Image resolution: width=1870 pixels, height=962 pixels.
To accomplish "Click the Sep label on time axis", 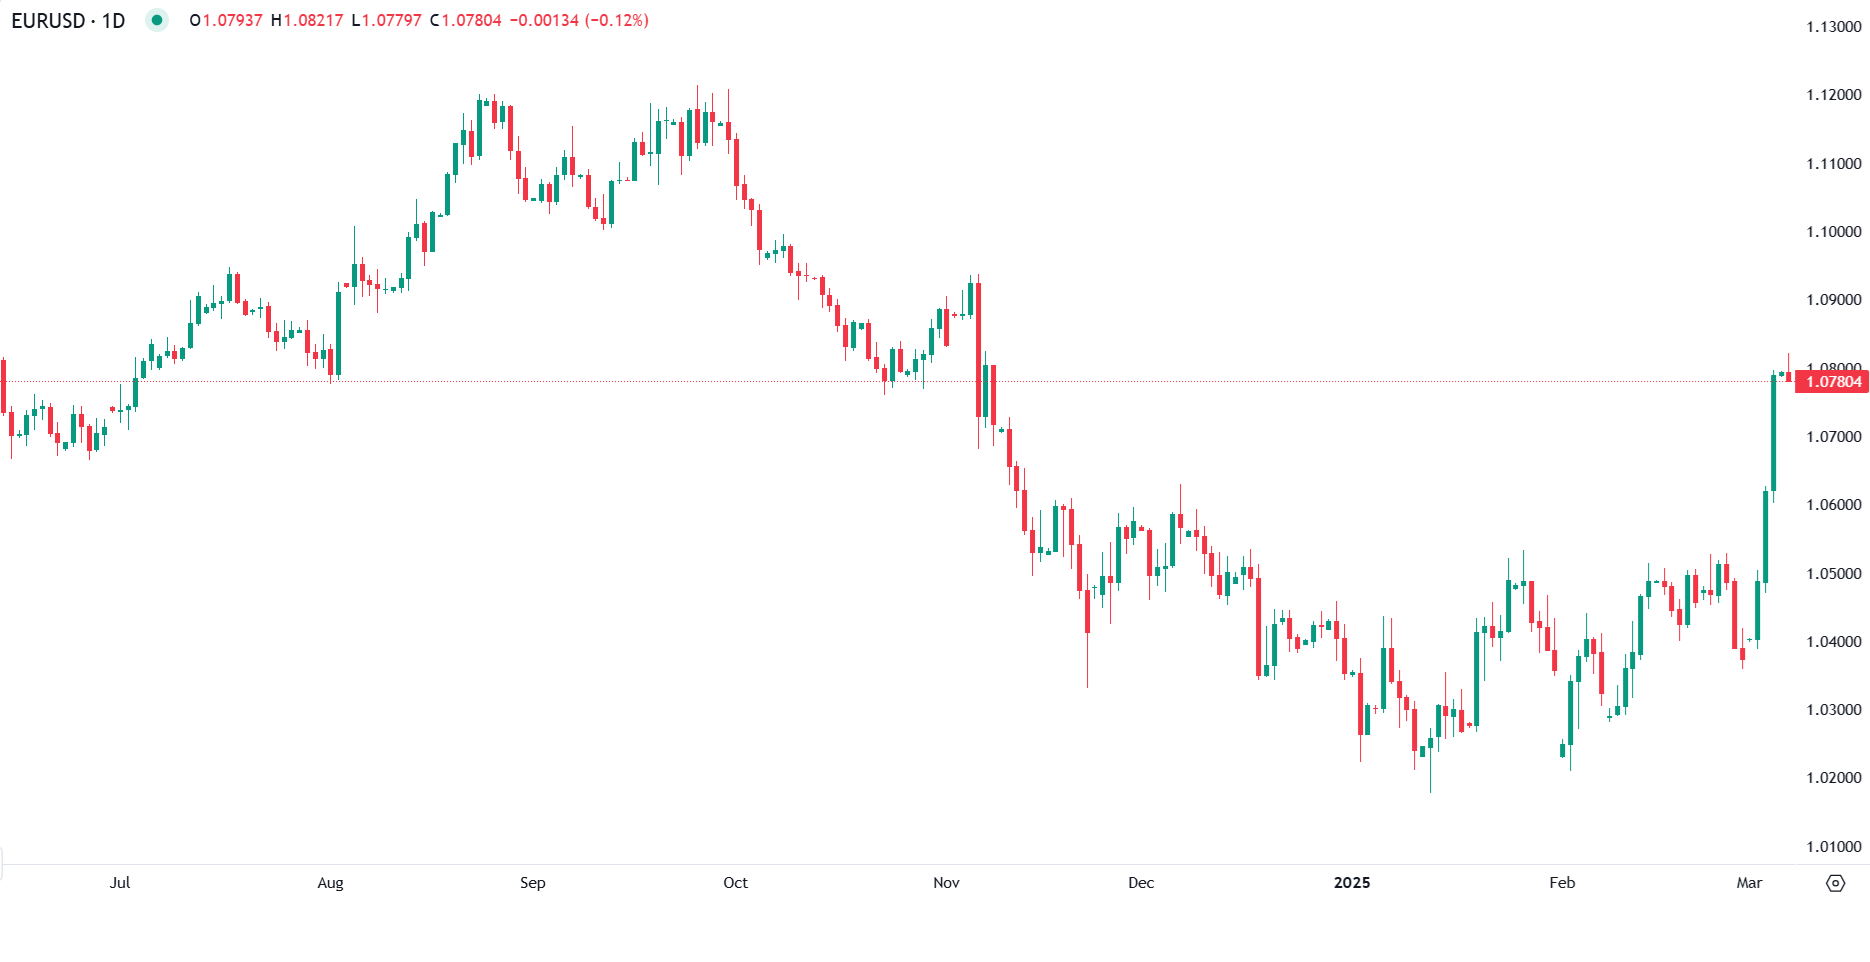I will pos(533,883).
